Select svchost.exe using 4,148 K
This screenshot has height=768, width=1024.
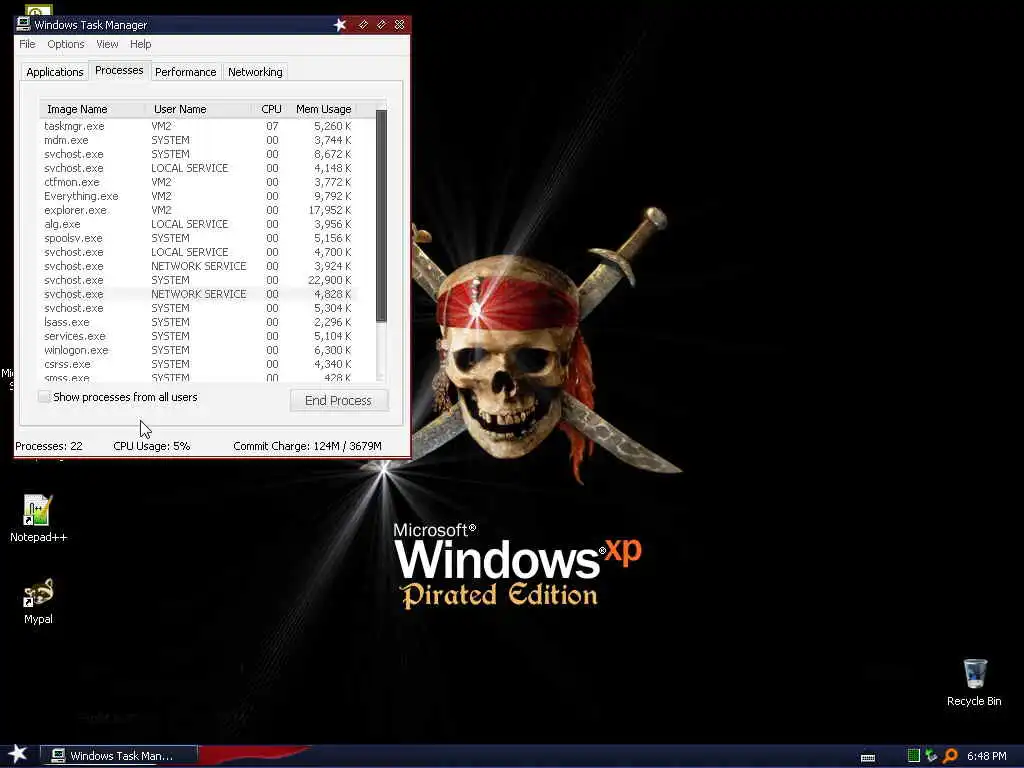(x=199, y=168)
